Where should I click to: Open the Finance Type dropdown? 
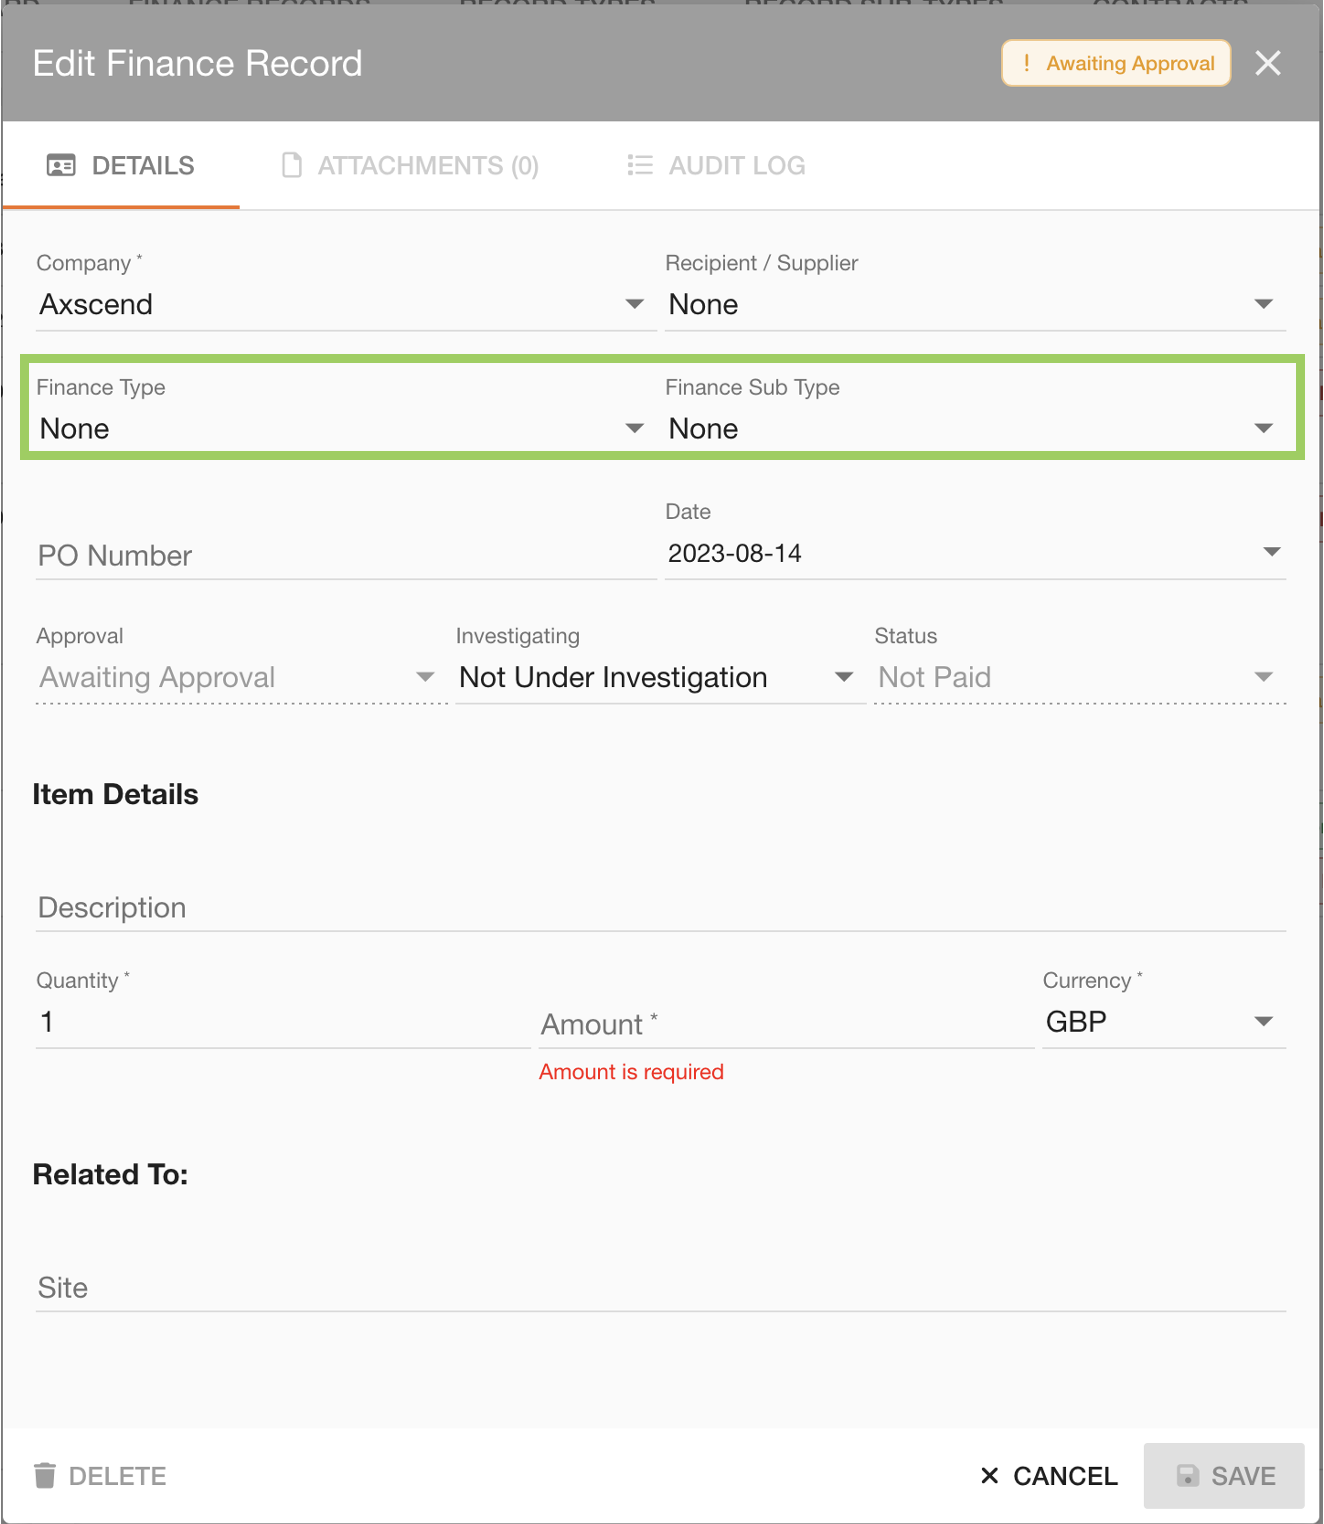click(x=634, y=428)
